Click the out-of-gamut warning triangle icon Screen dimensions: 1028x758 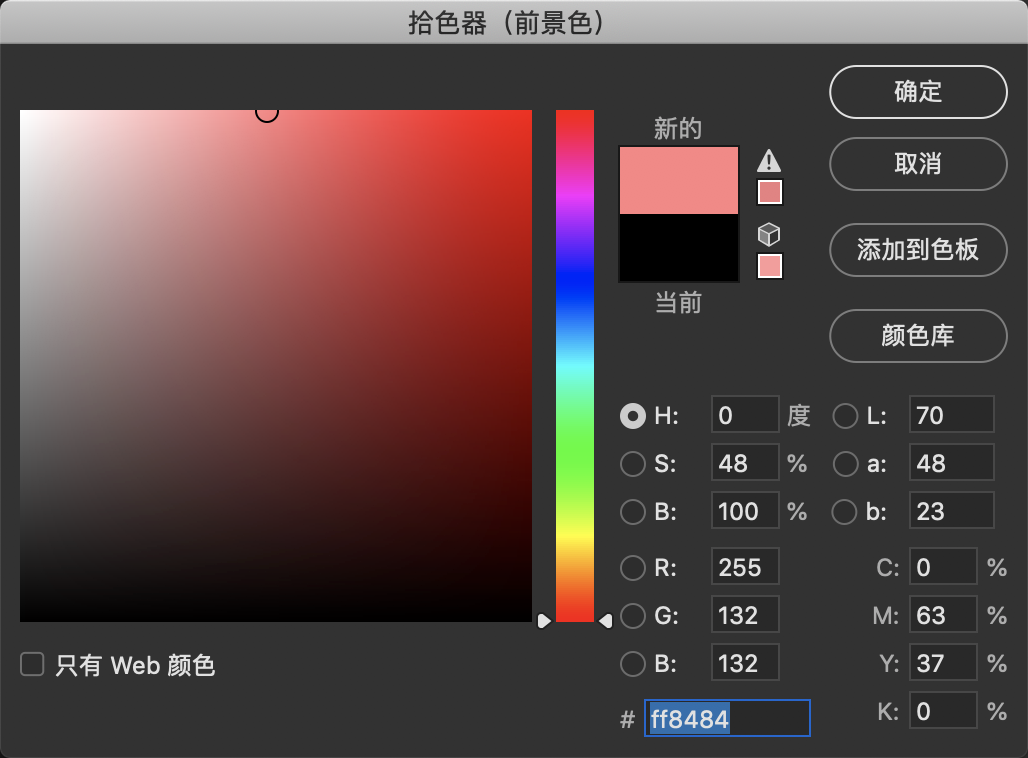coord(769,160)
